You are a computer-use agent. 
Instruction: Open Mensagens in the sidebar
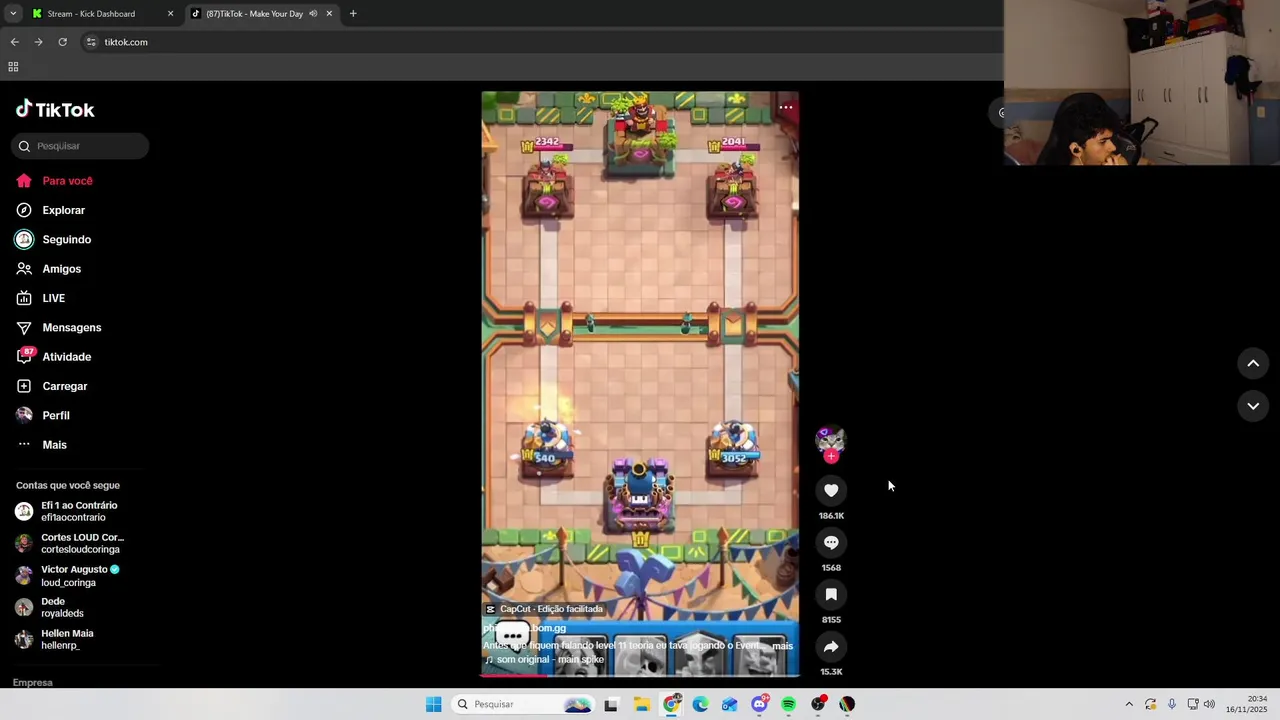(x=58, y=327)
